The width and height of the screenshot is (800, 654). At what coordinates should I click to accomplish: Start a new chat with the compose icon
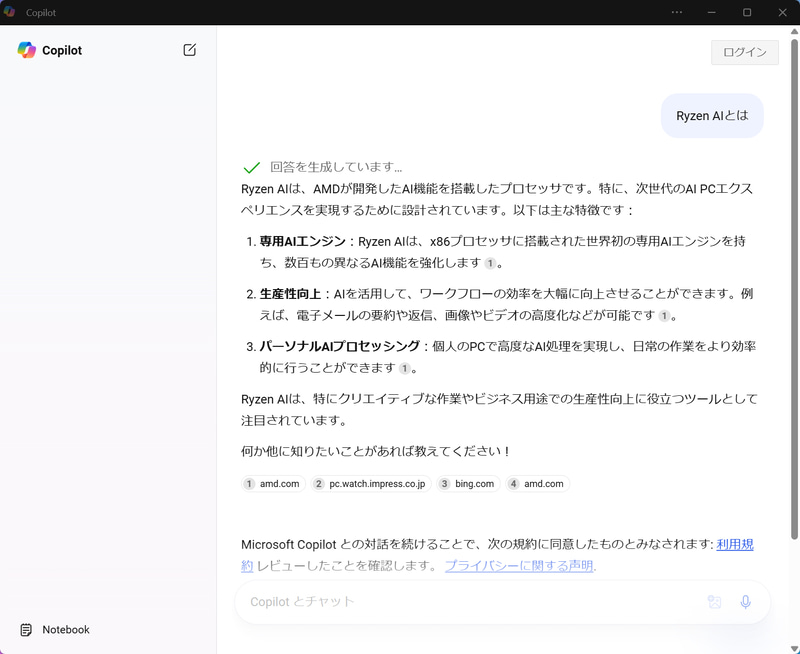coord(189,49)
